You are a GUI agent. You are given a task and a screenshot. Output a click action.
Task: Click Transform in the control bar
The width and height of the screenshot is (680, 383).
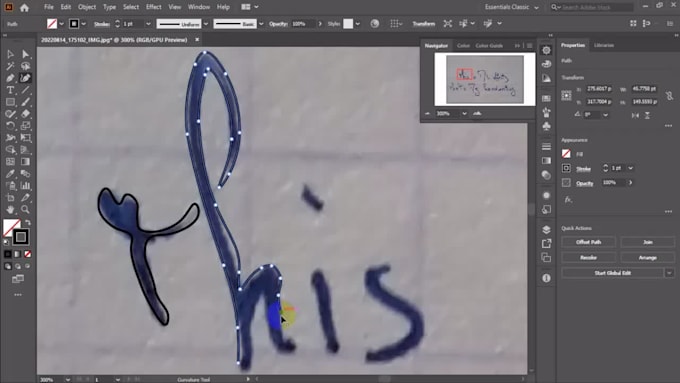click(x=423, y=24)
